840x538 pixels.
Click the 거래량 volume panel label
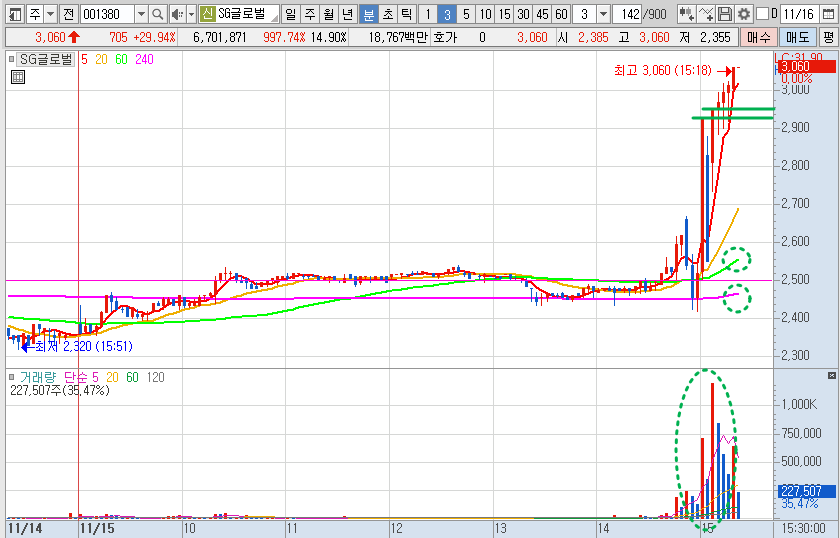click(x=38, y=377)
